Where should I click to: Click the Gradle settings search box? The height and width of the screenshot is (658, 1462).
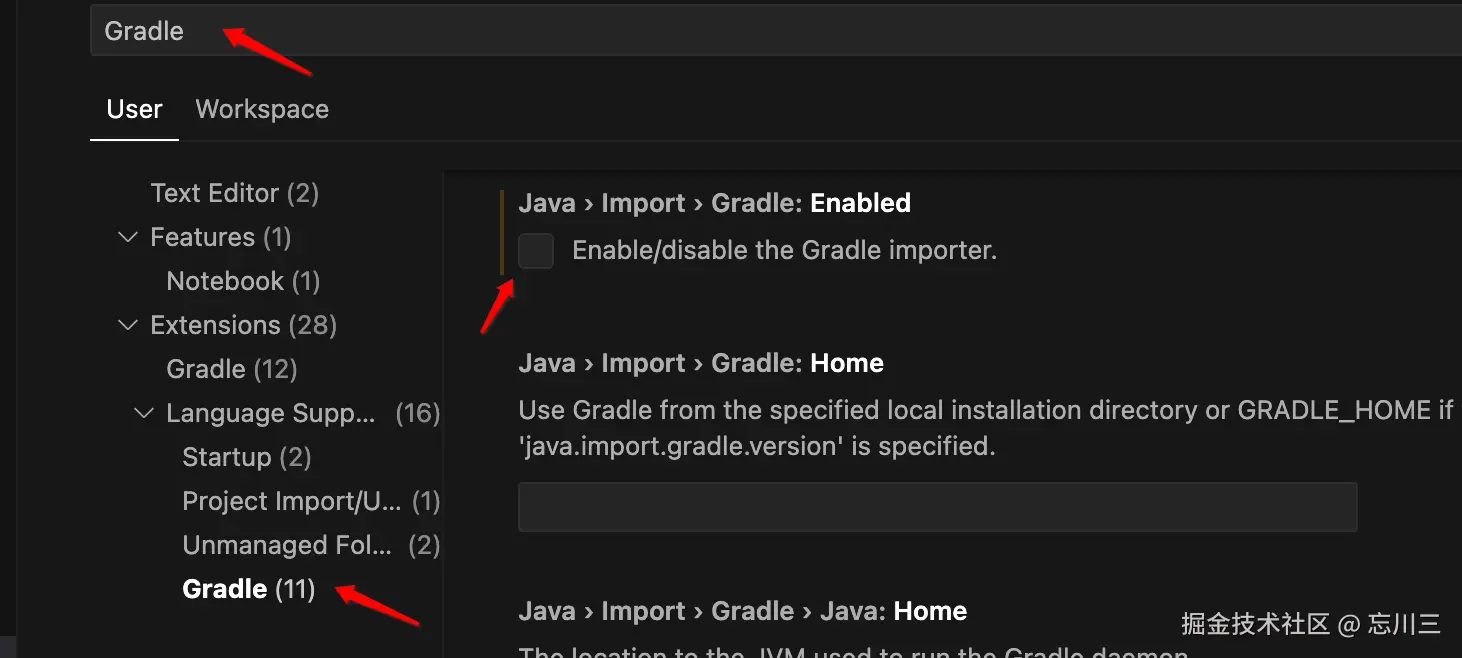click(700, 32)
